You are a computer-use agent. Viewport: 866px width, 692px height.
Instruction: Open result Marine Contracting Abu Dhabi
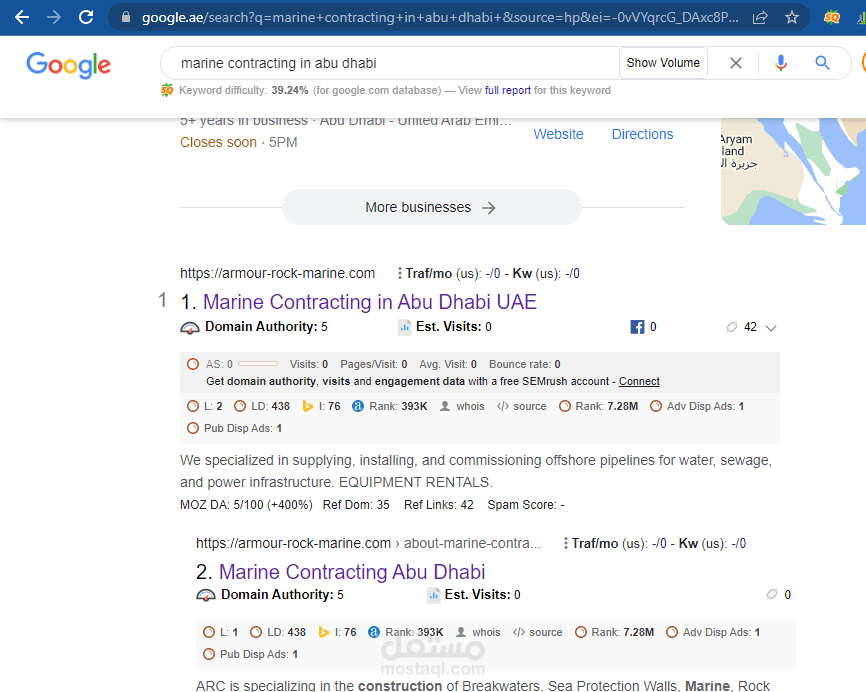click(352, 572)
